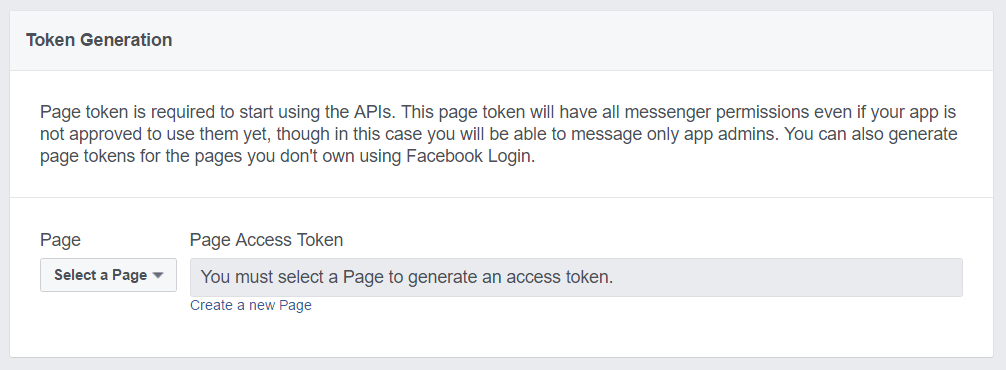1006x370 pixels.
Task: Focus the Page Access Token field
Action: (576, 278)
